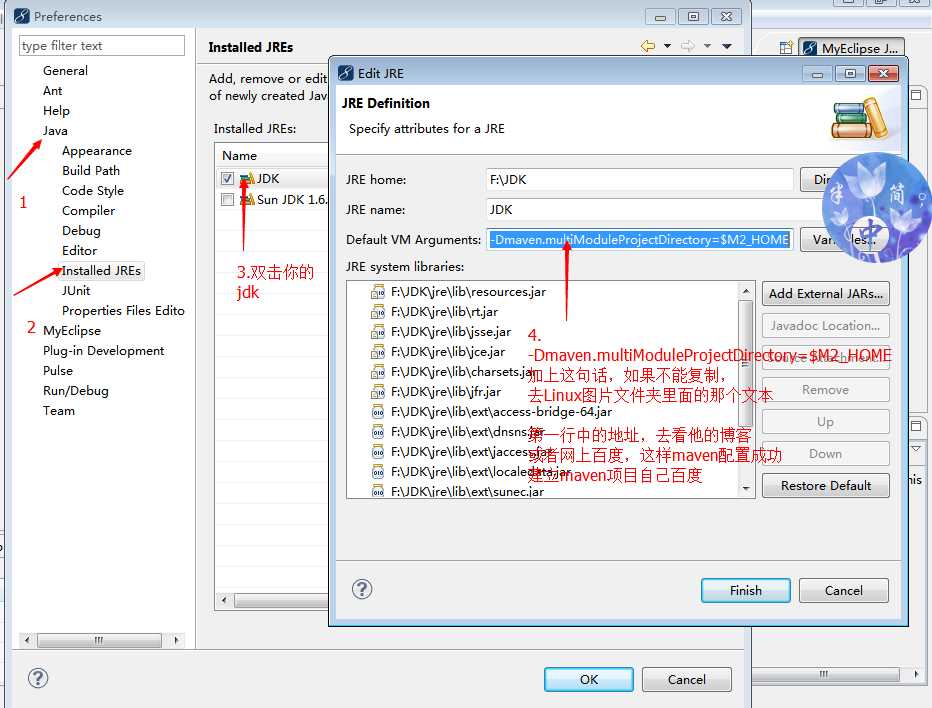This screenshot has height=708, width=932.
Task: Open the JUnit preferences page
Action: click(76, 291)
